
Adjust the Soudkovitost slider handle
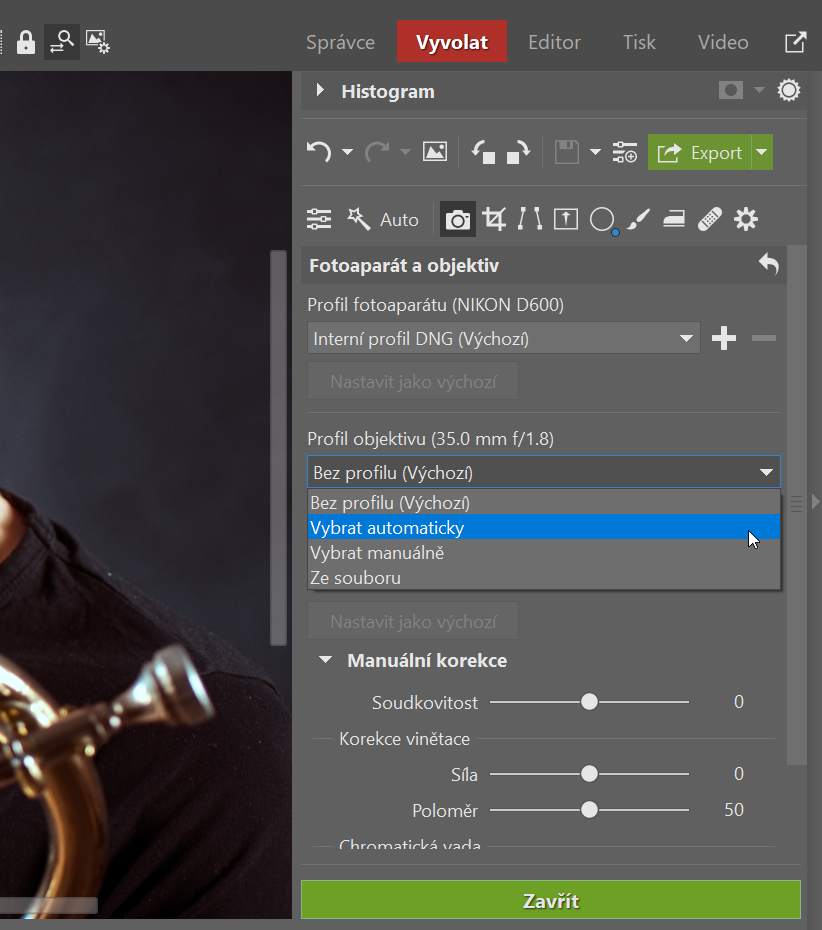click(x=589, y=702)
